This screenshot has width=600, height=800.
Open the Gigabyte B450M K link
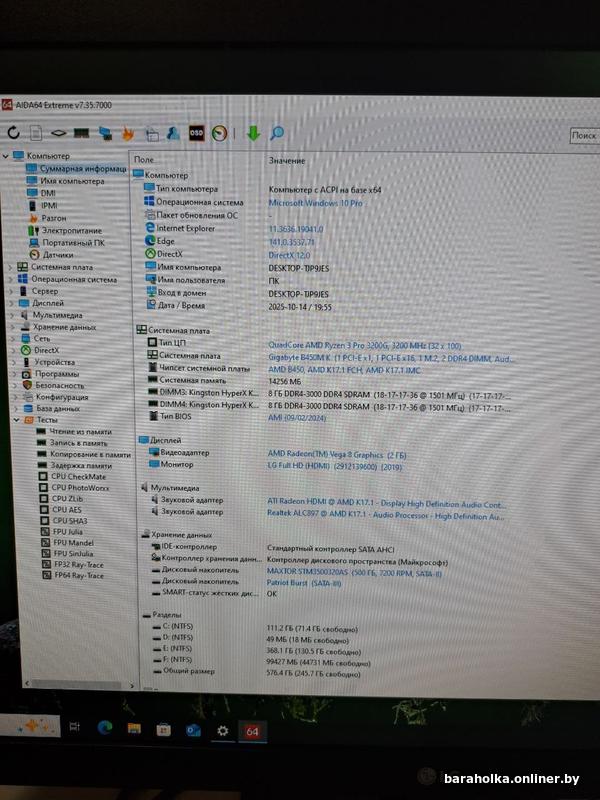390,358
